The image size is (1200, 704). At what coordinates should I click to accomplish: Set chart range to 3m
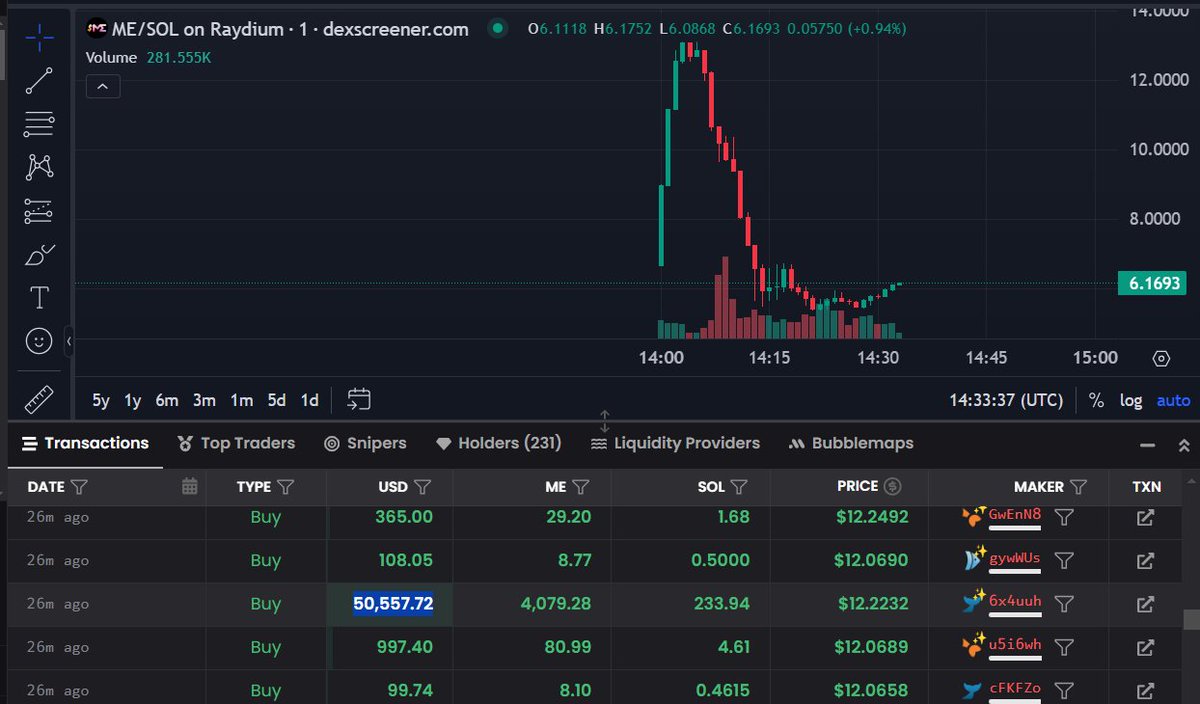pos(204,400)
